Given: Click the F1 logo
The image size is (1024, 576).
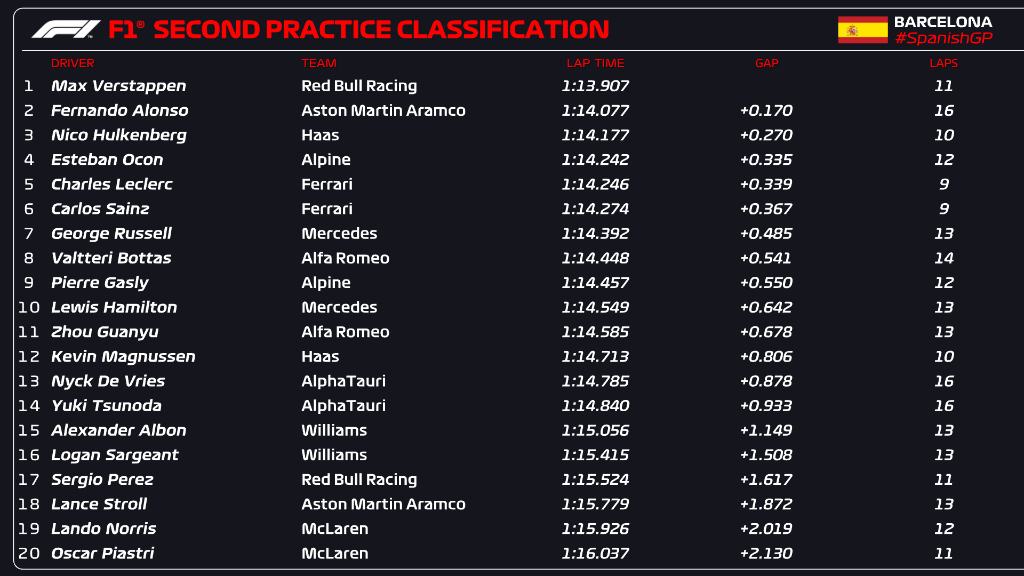Looking at the screenshot, I should click(x=66, y=29).
